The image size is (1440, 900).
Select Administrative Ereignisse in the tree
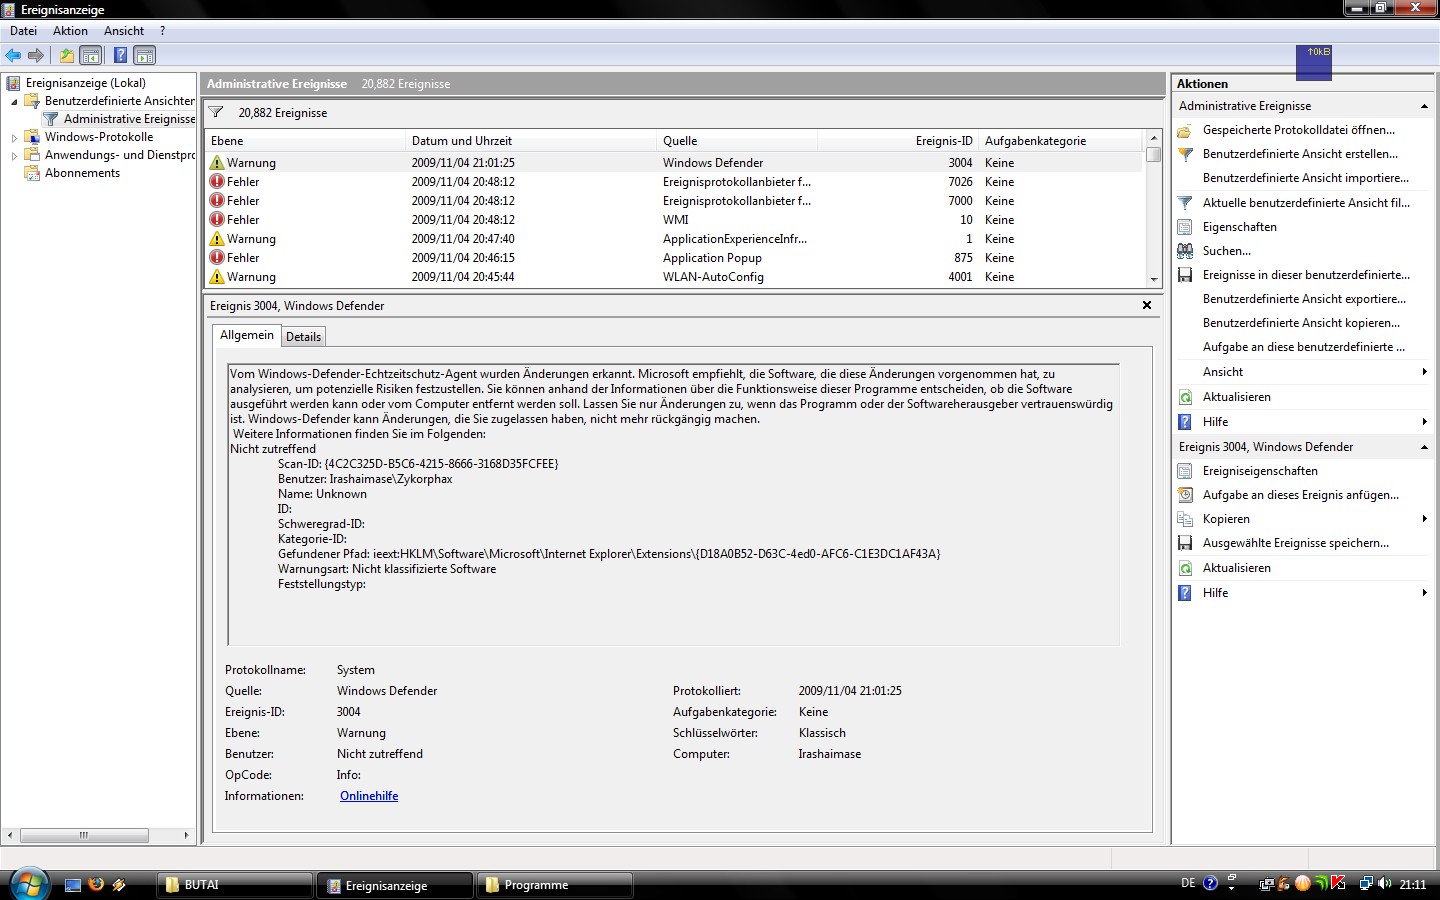(x=129, y=119)
